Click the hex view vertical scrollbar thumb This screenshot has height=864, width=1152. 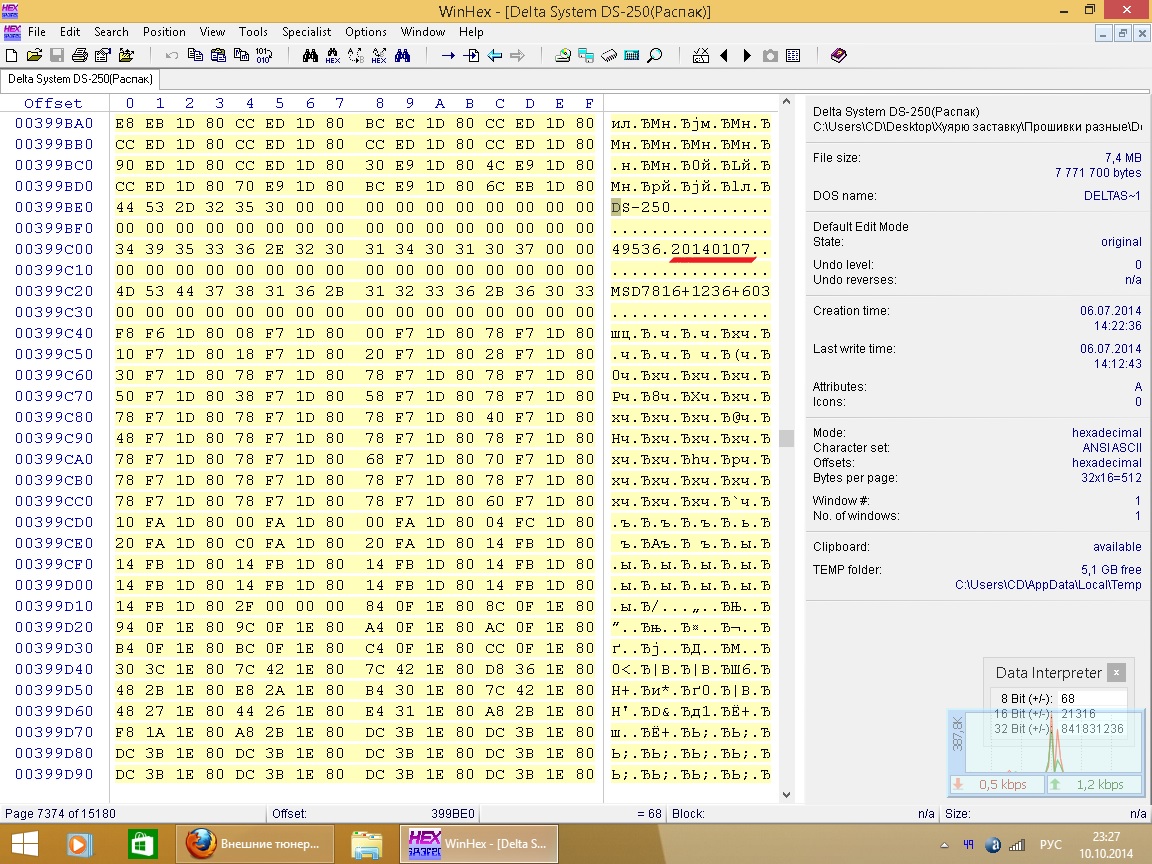click(786, 438)
